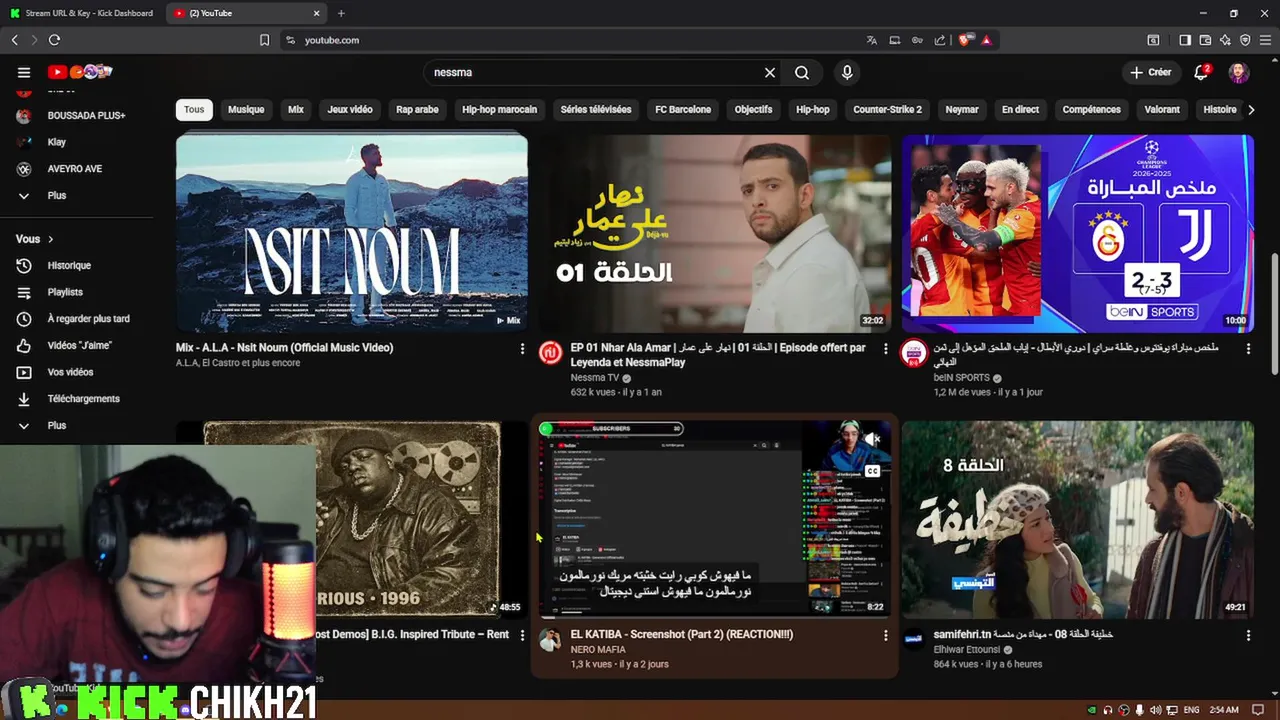Open the browser main menu
This screenshot has height=720, width=1280.
[1265, 40]
